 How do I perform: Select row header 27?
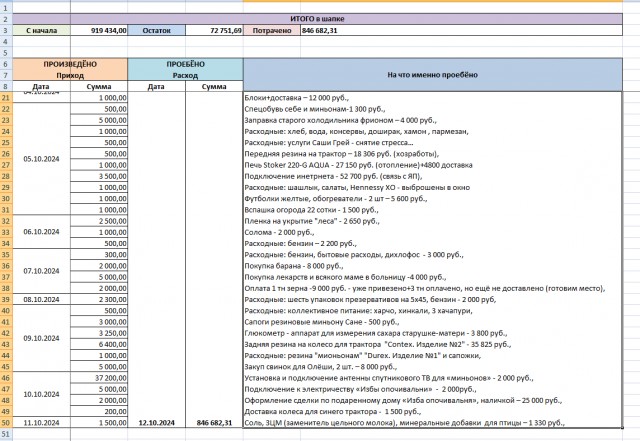tap(6, 165)
